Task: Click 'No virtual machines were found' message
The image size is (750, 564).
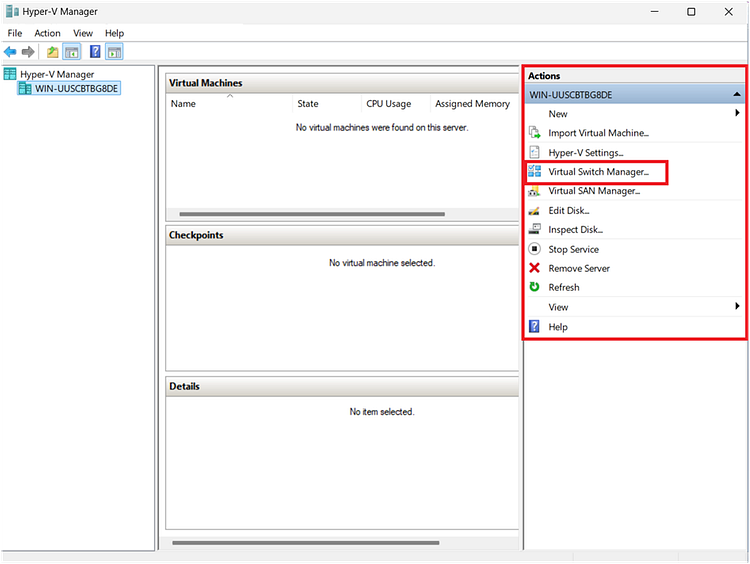Action: click(382, 127)
